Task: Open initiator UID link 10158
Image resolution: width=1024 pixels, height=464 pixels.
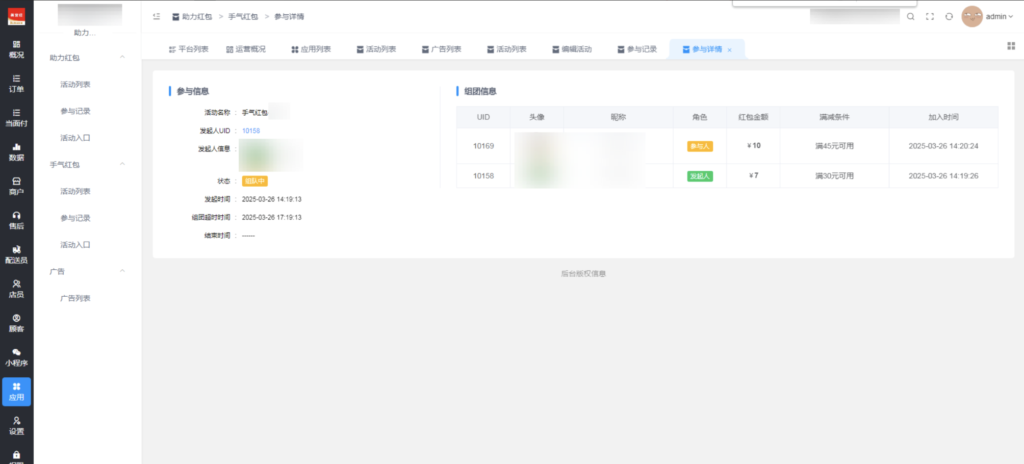Action: (x=251, y=131)
